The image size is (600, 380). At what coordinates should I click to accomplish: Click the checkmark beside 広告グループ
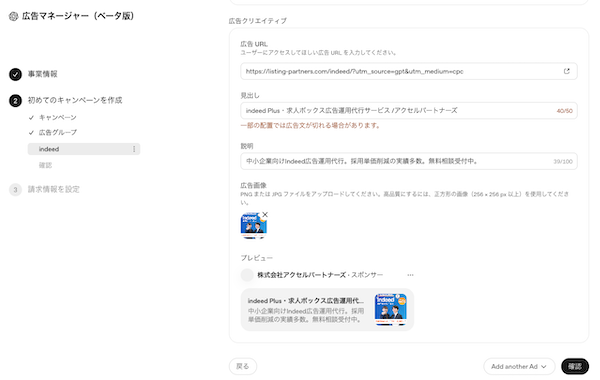pyautogui.click(x=31, y=132)
